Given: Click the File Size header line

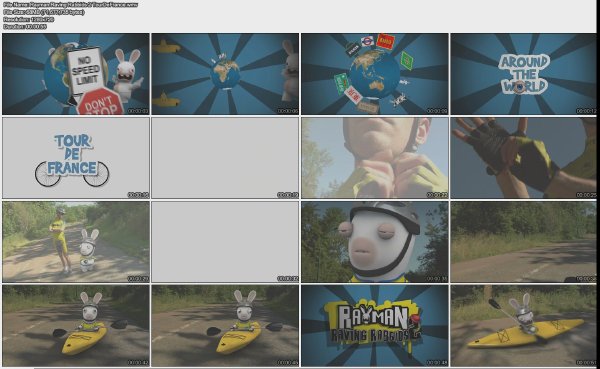Looking at the screenshot, I should [44, 12].
